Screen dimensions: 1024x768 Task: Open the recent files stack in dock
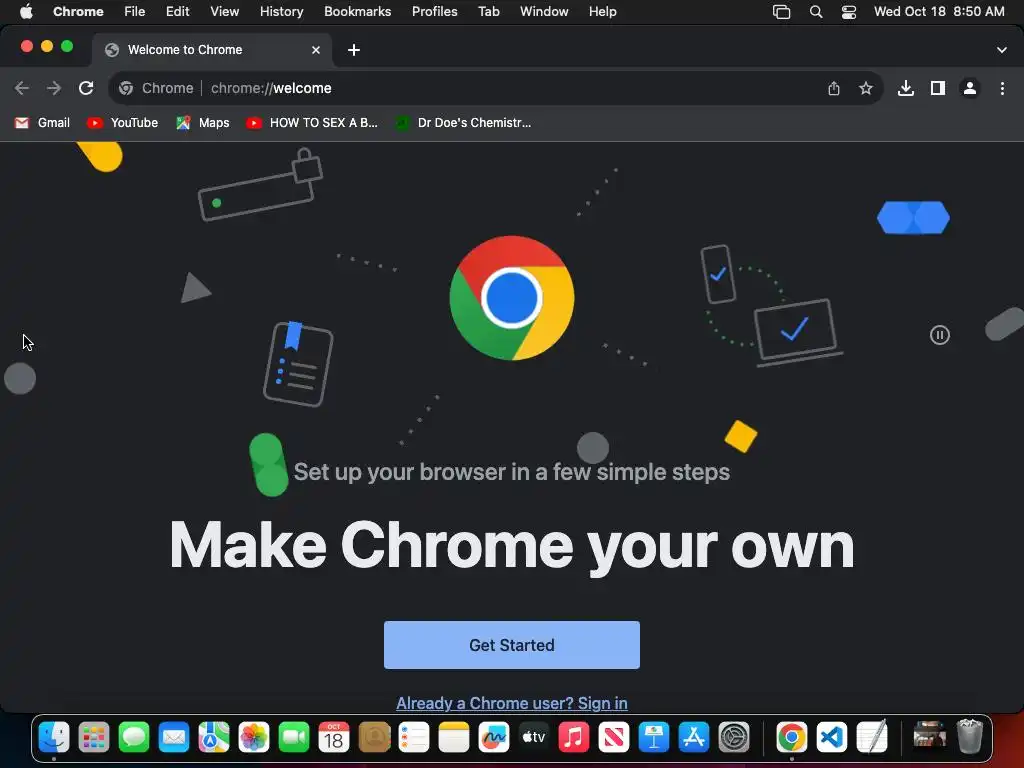929,738
